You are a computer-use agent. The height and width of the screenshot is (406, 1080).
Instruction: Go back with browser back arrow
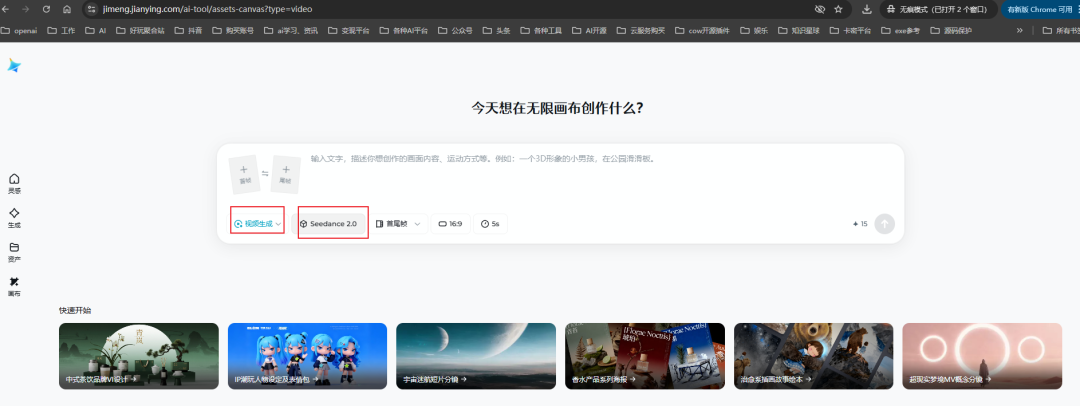pos(7,9)
